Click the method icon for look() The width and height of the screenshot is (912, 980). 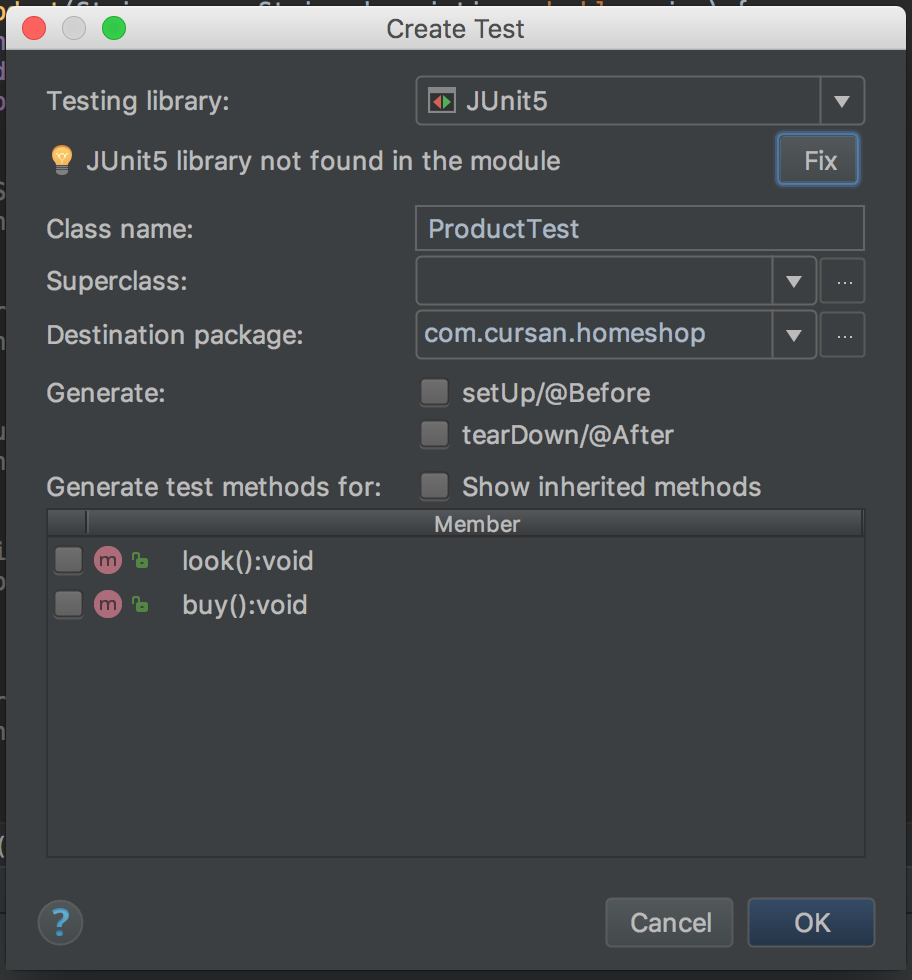pyautogui.click(x=108, y=561)
